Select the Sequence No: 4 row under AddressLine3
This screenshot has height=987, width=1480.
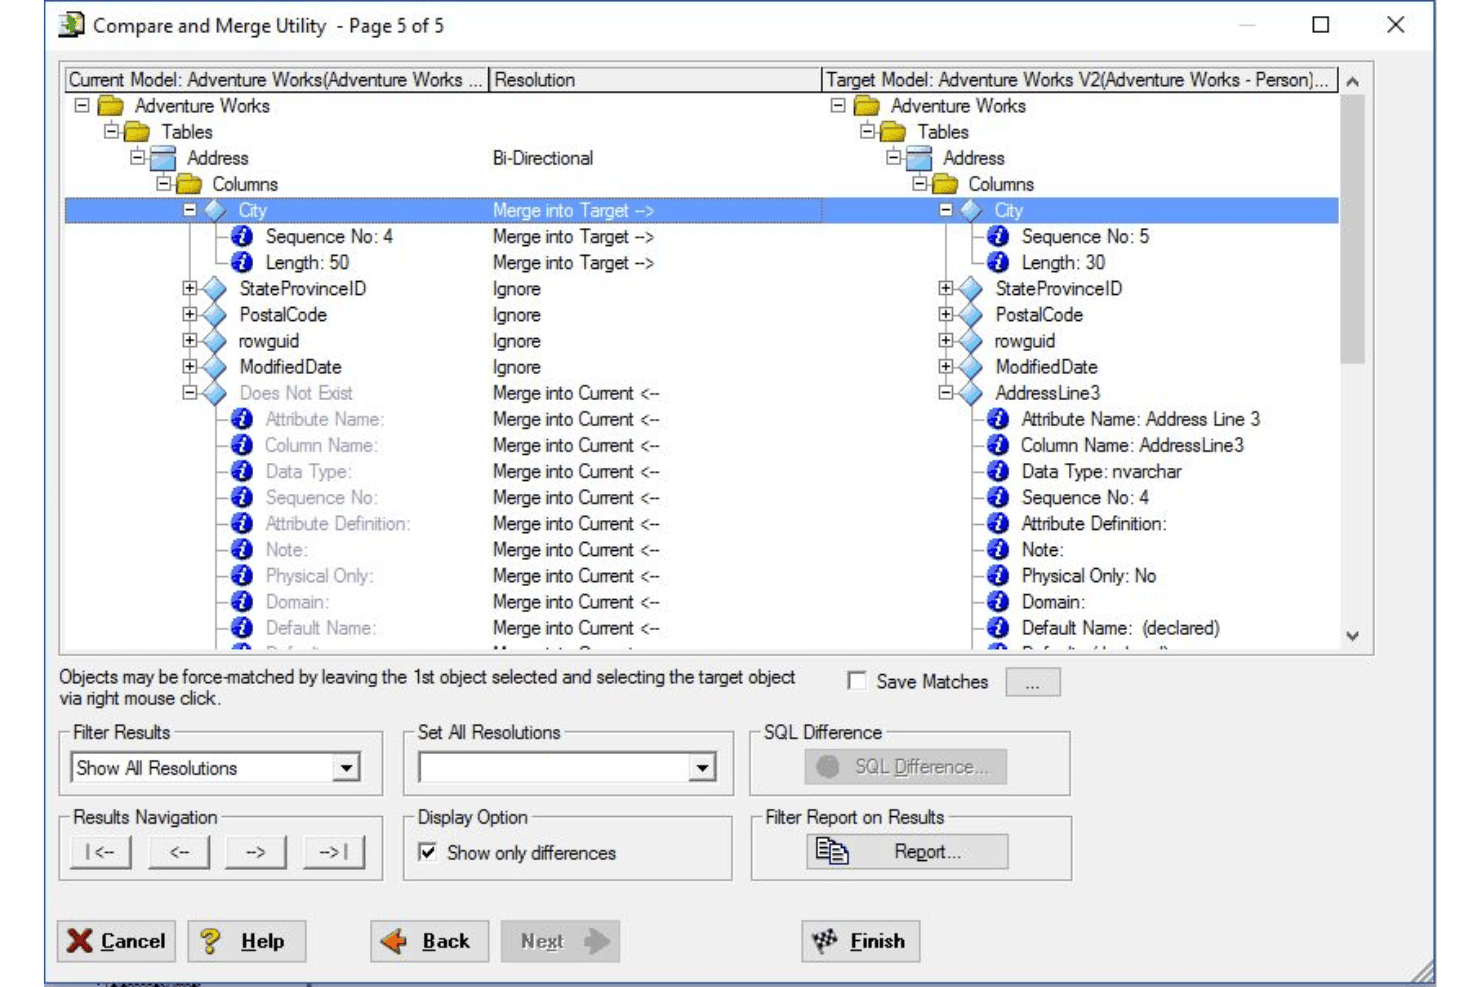coord(1085,497)
